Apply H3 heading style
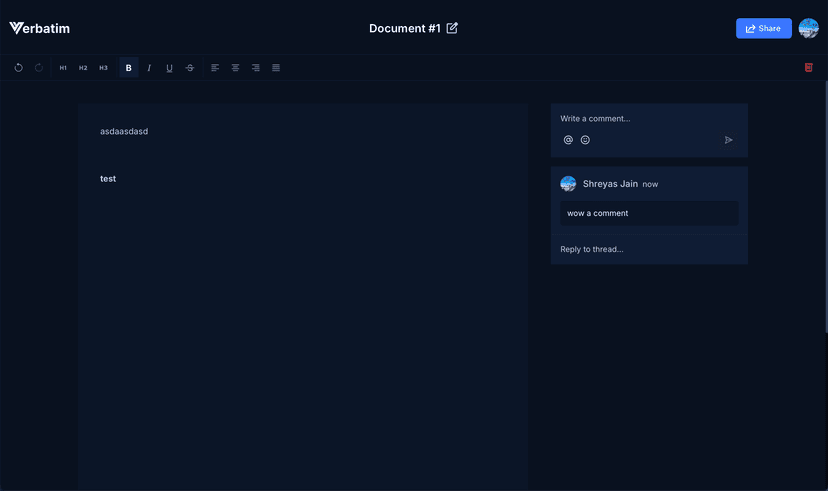This screenshot has height=491, width=828. 103,68
